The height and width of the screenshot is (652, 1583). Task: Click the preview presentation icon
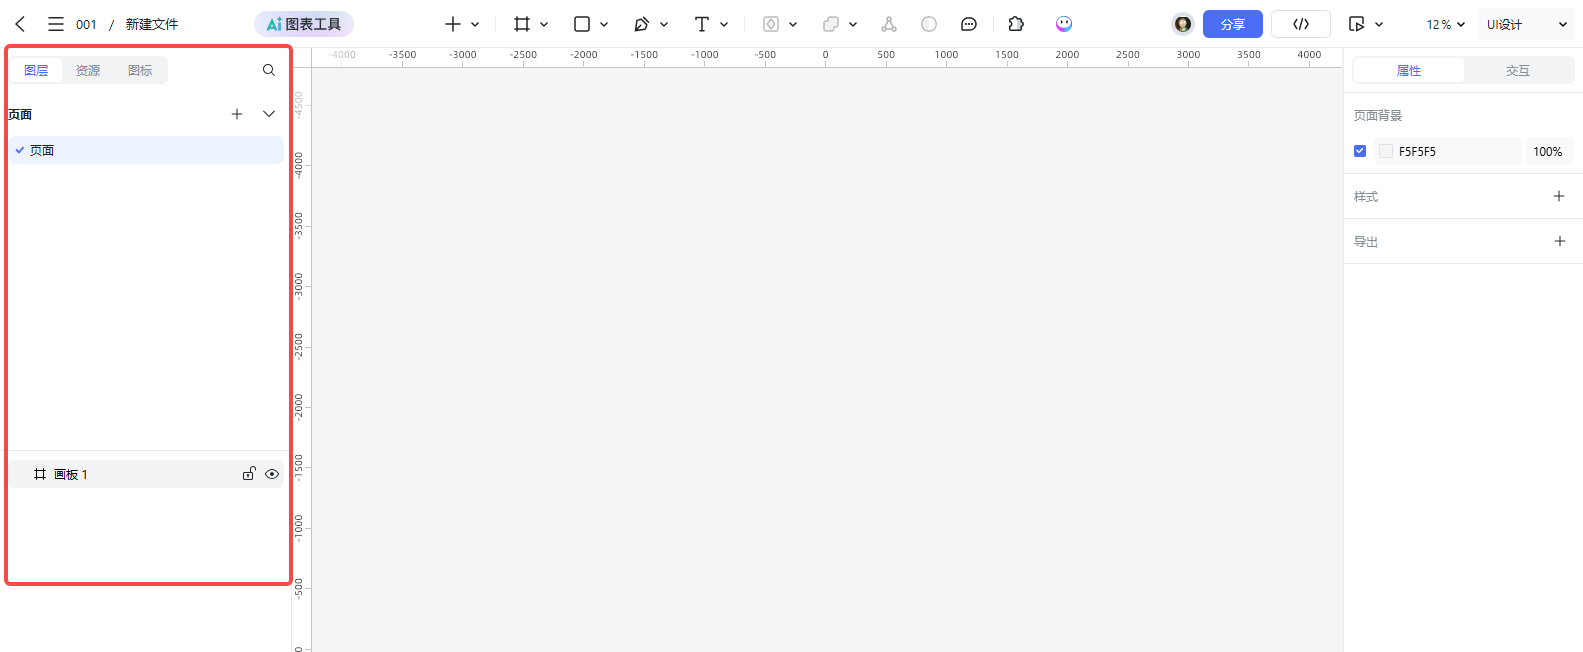coord(1357,24)
